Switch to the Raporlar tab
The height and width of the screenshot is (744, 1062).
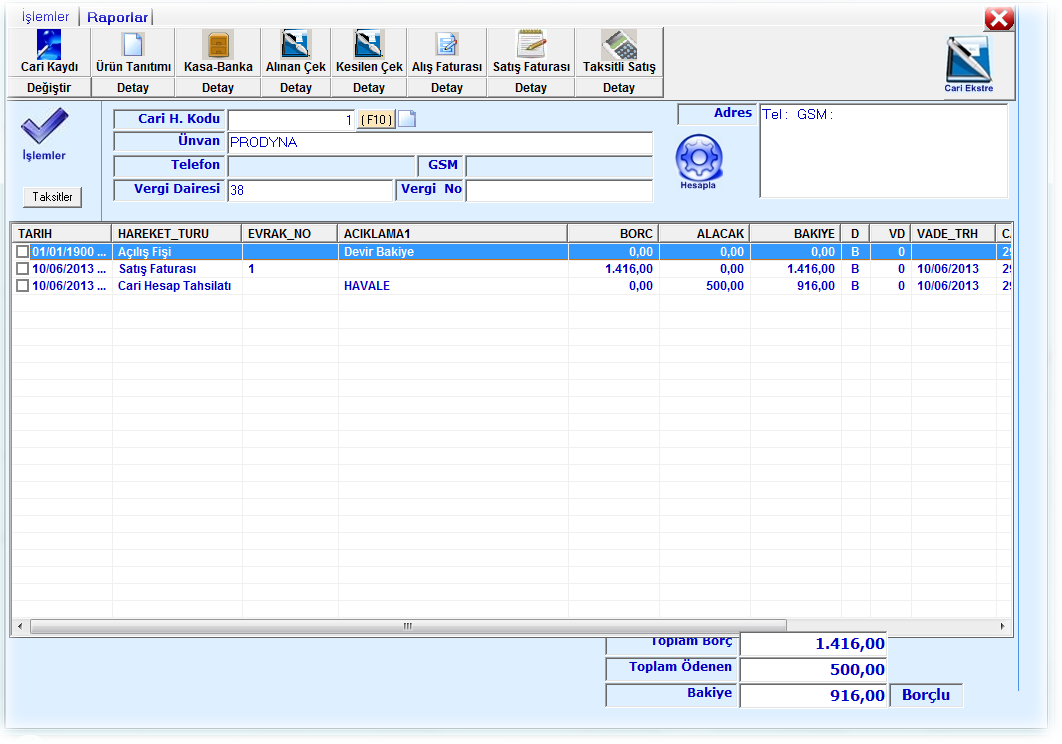(x=117, y=17)
